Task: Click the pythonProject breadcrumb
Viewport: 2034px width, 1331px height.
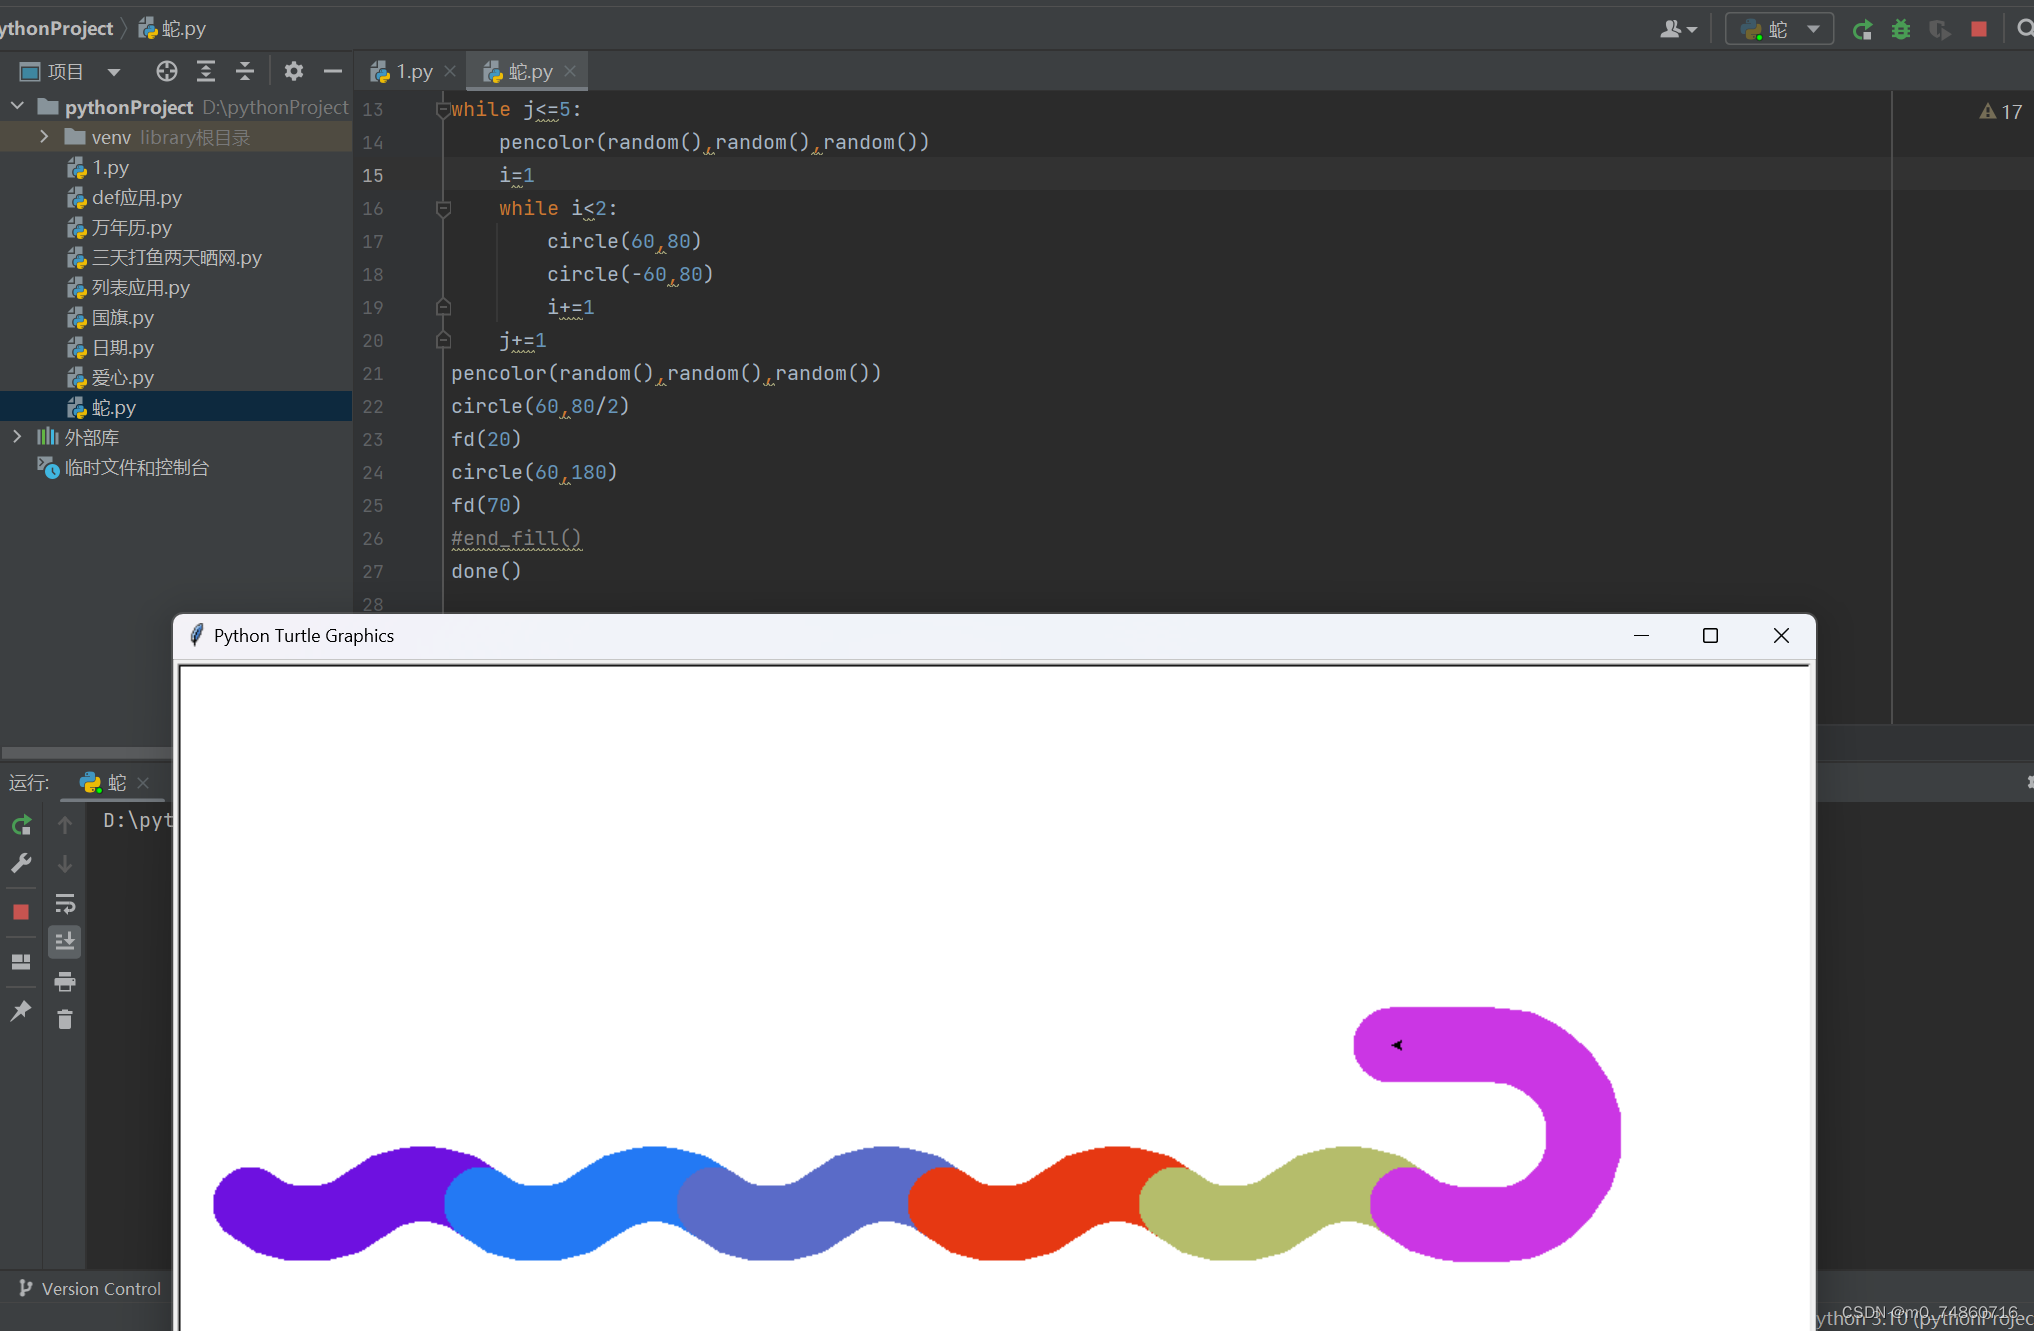Action: click(x=55, y=28)
